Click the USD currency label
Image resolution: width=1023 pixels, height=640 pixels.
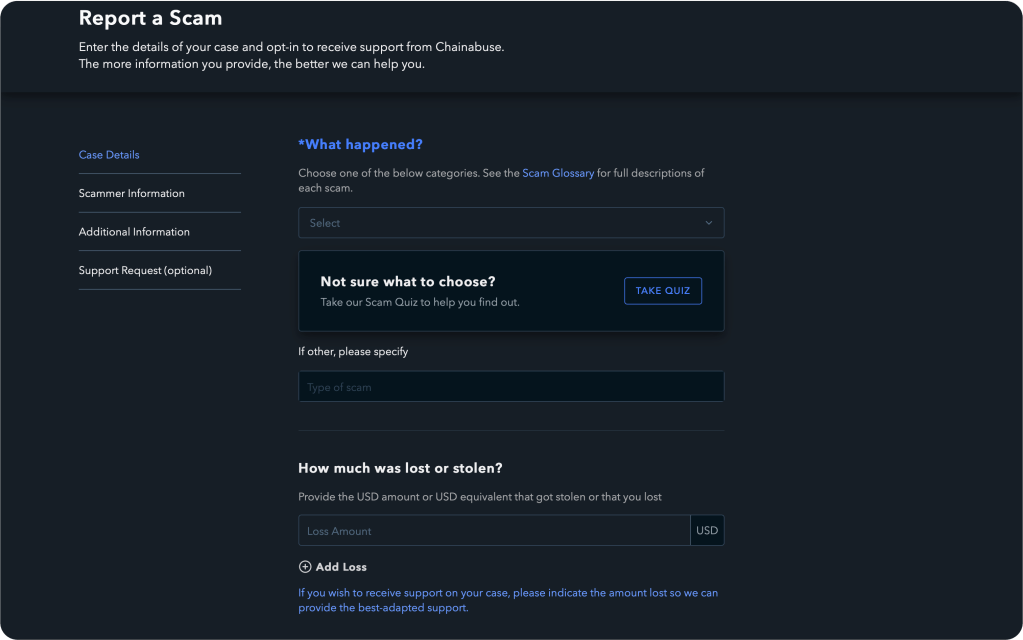point(707,531)
